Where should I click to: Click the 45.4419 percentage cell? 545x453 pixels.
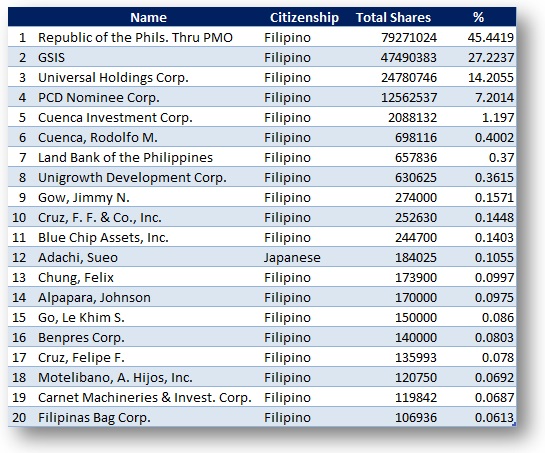pyautogui.click(x=490, y=38)
